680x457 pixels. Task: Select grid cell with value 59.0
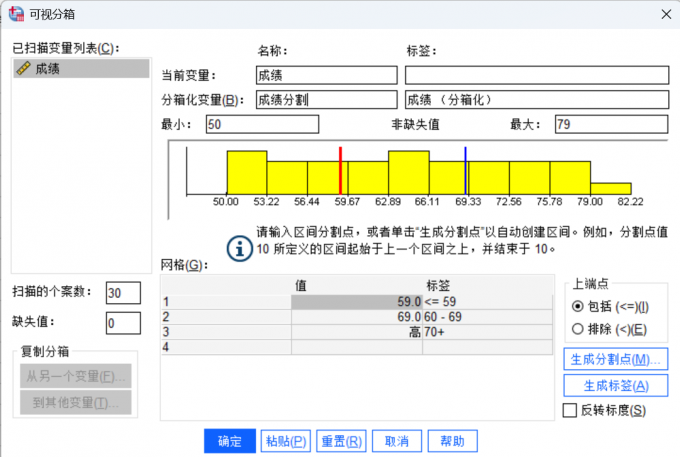[x=357, y=302]
